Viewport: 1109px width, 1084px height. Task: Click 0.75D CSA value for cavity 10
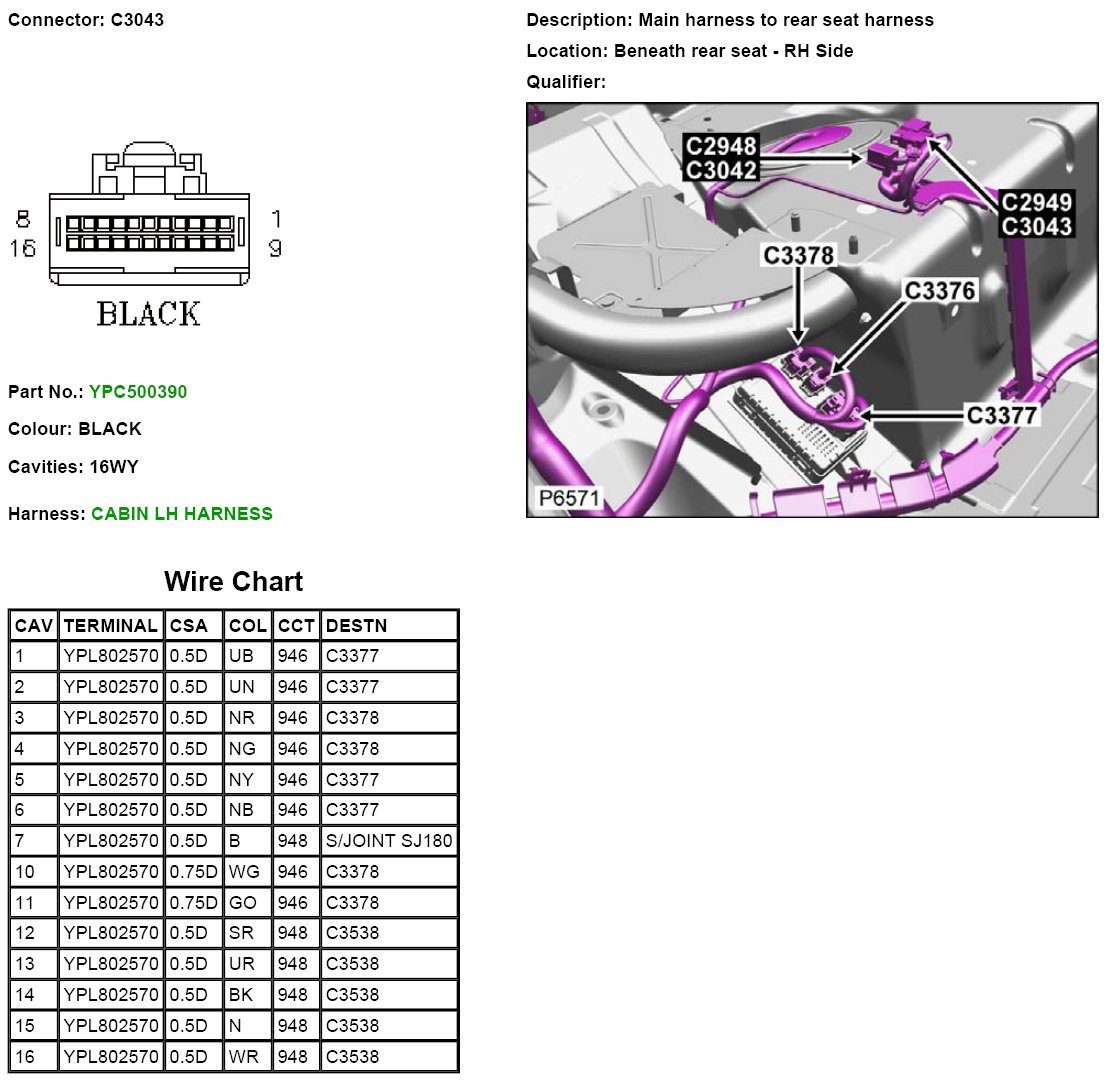(x=193, y=872)
